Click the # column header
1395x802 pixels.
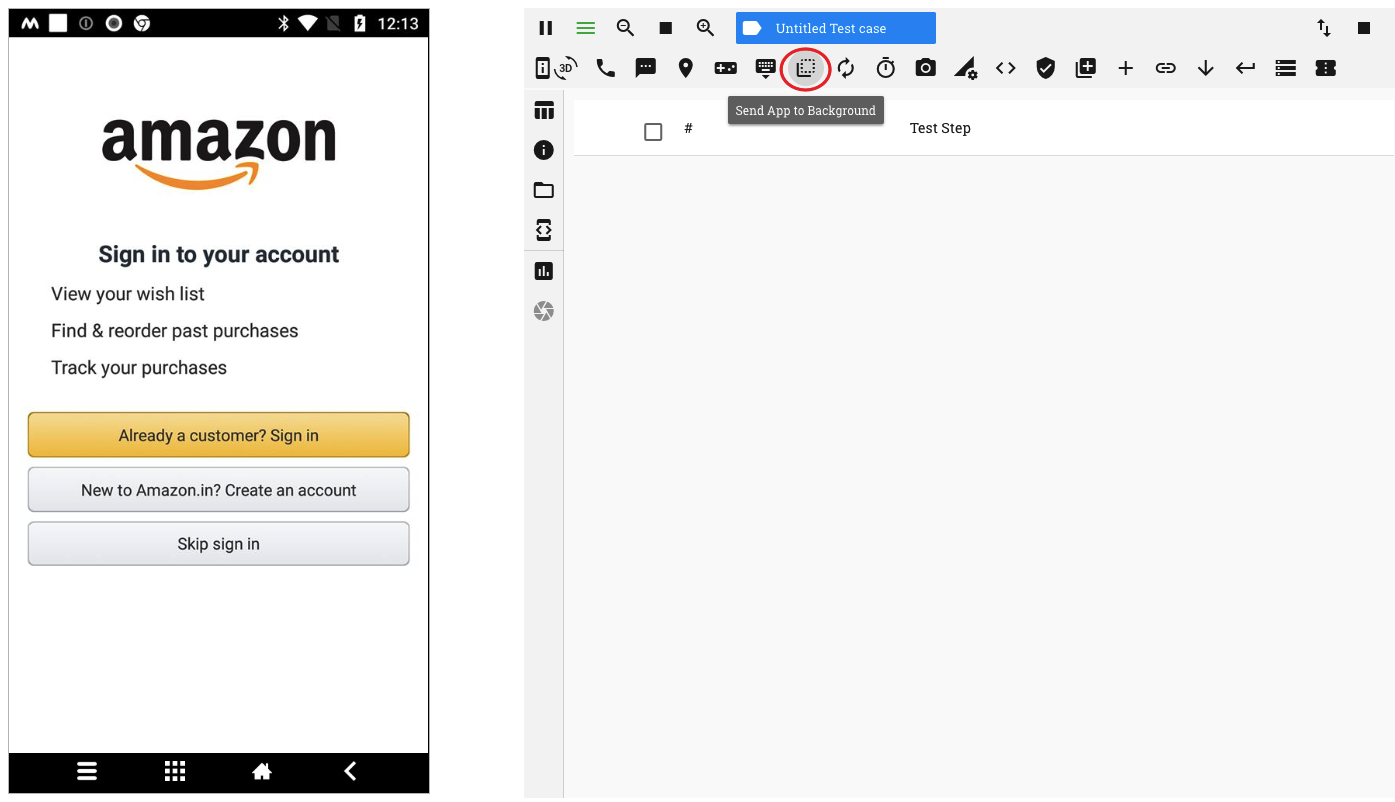688,128
